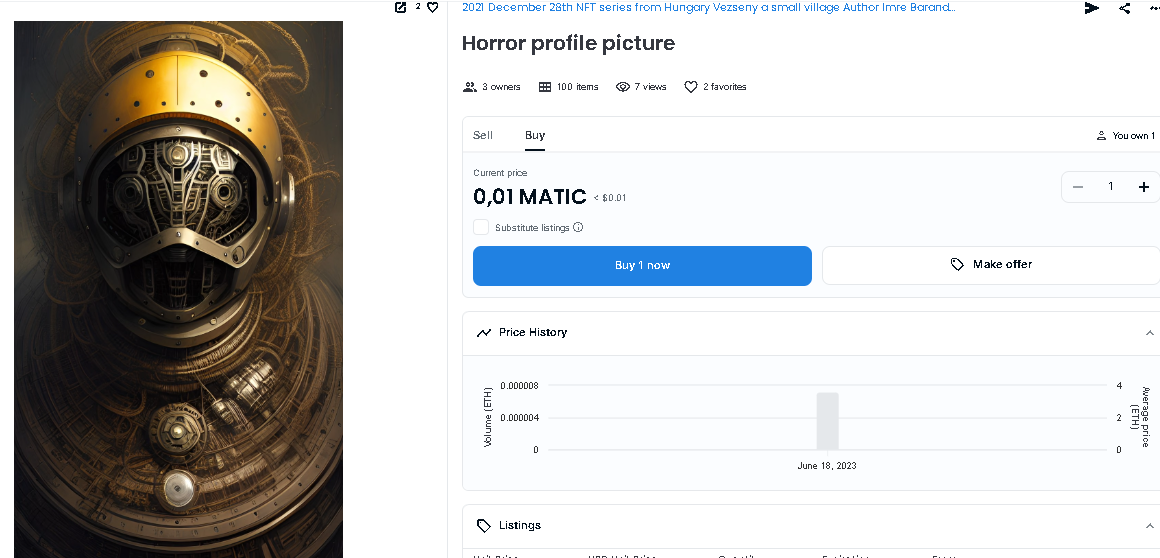
Task: Click the transfer arrow icon at top right
Action: 1091,8
